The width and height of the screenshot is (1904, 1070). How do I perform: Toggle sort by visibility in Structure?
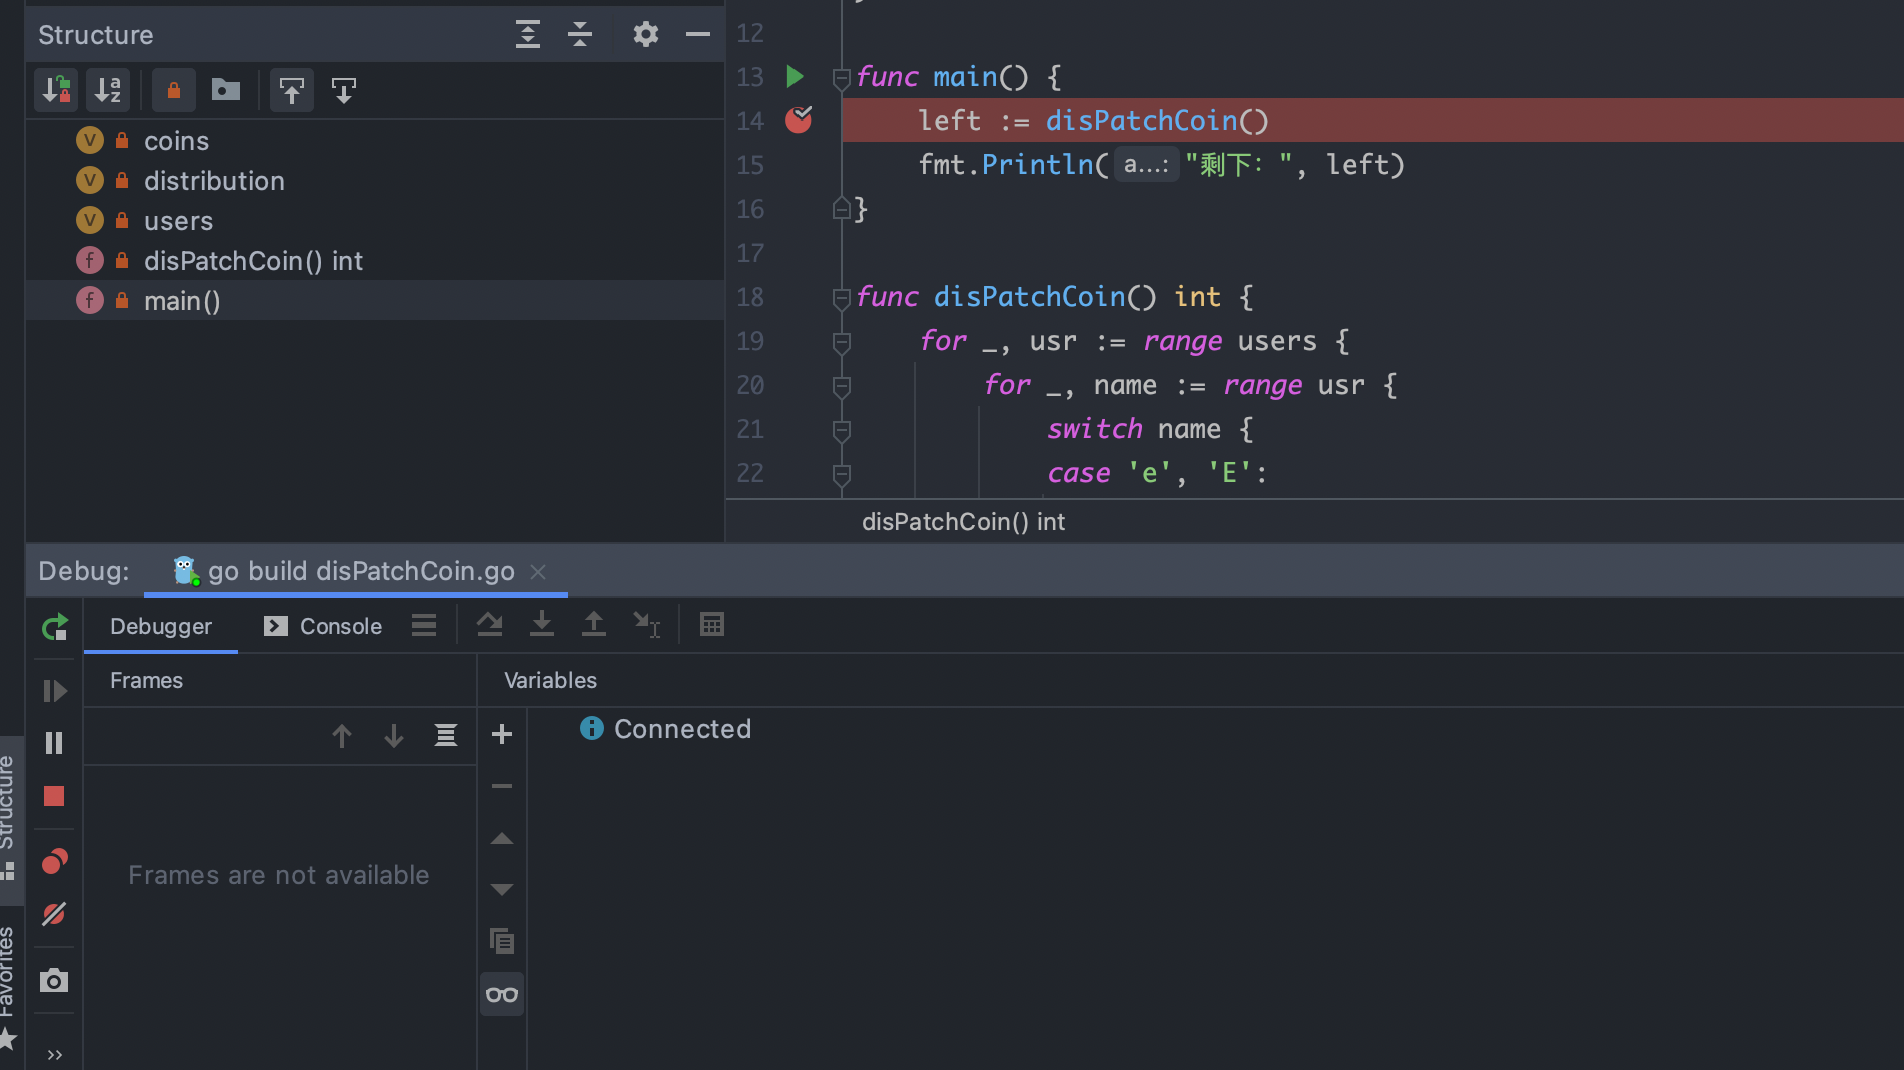(56, 91)
